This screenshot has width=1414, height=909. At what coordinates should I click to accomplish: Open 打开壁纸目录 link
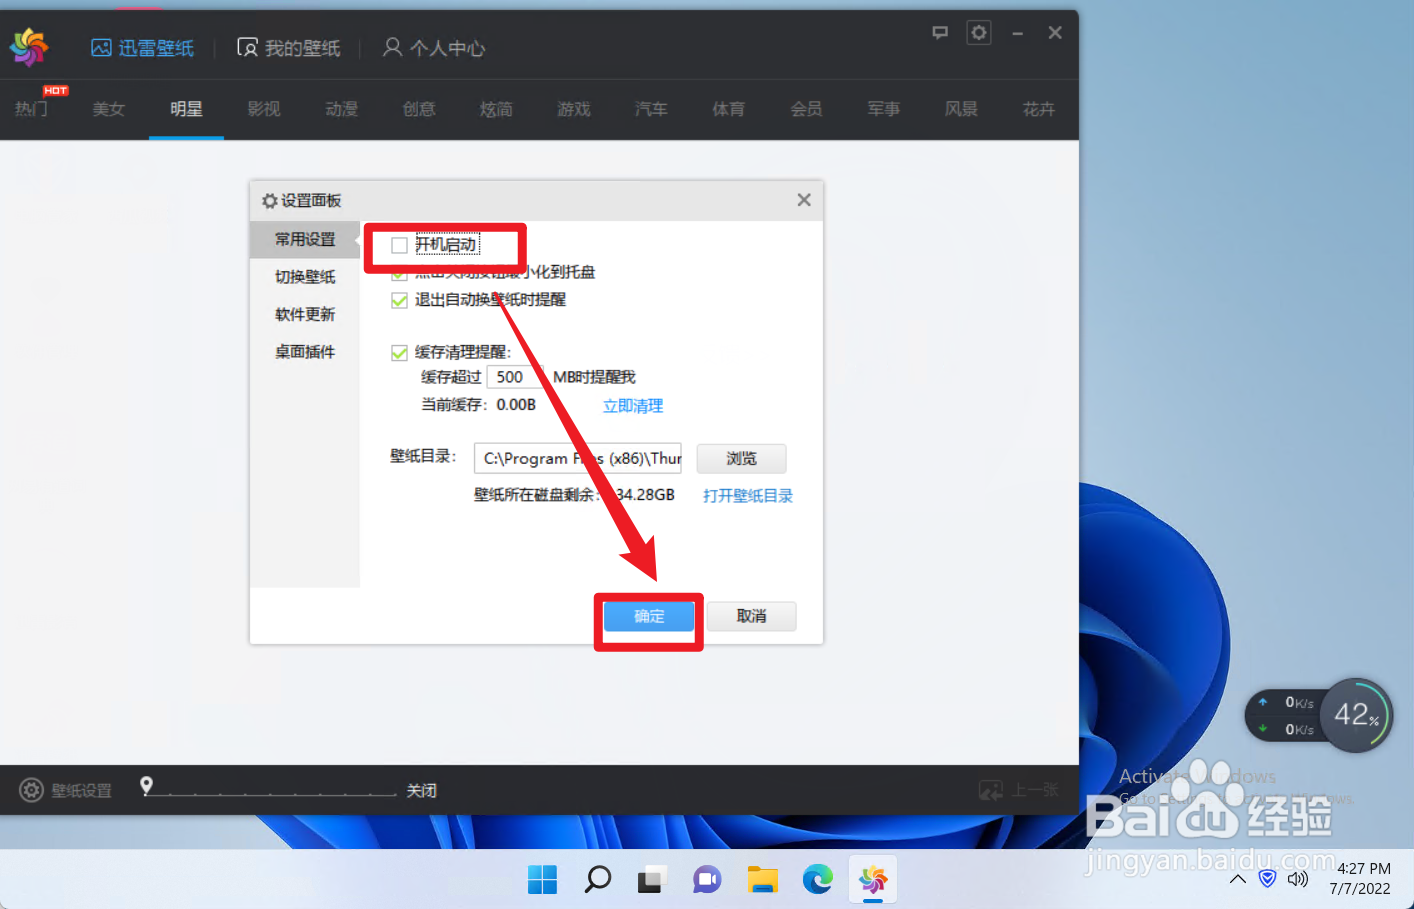pyautogui.click(x=748, y=496)
